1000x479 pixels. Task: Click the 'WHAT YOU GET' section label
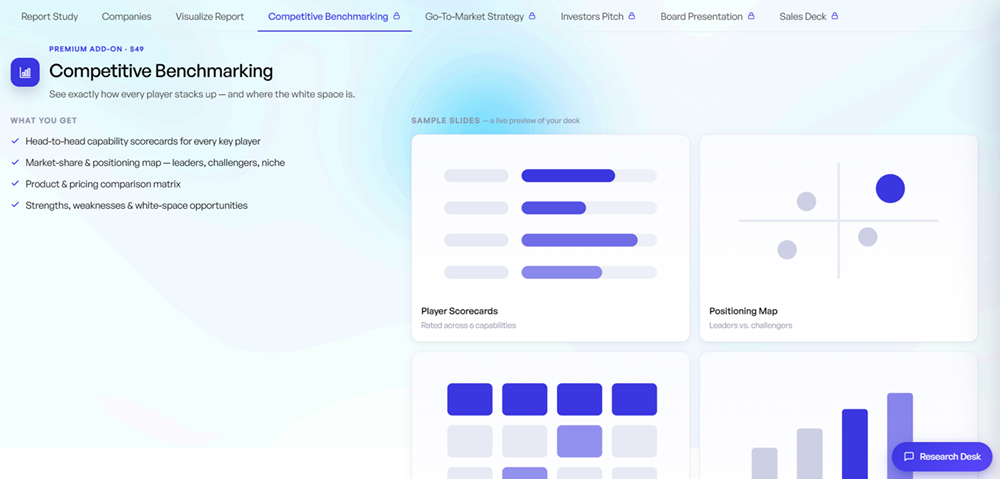pyautogui.click(x=44, y=121)
